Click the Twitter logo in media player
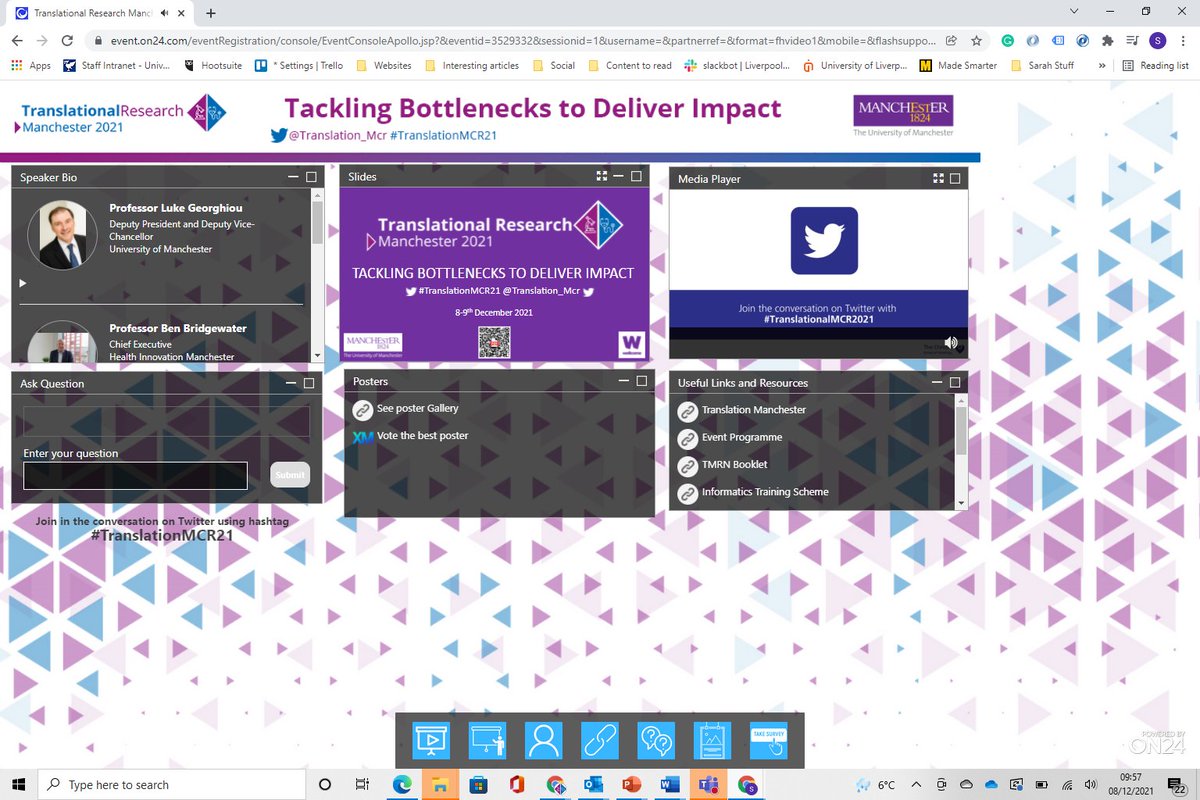Image resolution: width=1200 pixels, height=800 pixels. [x=824, y=240]
